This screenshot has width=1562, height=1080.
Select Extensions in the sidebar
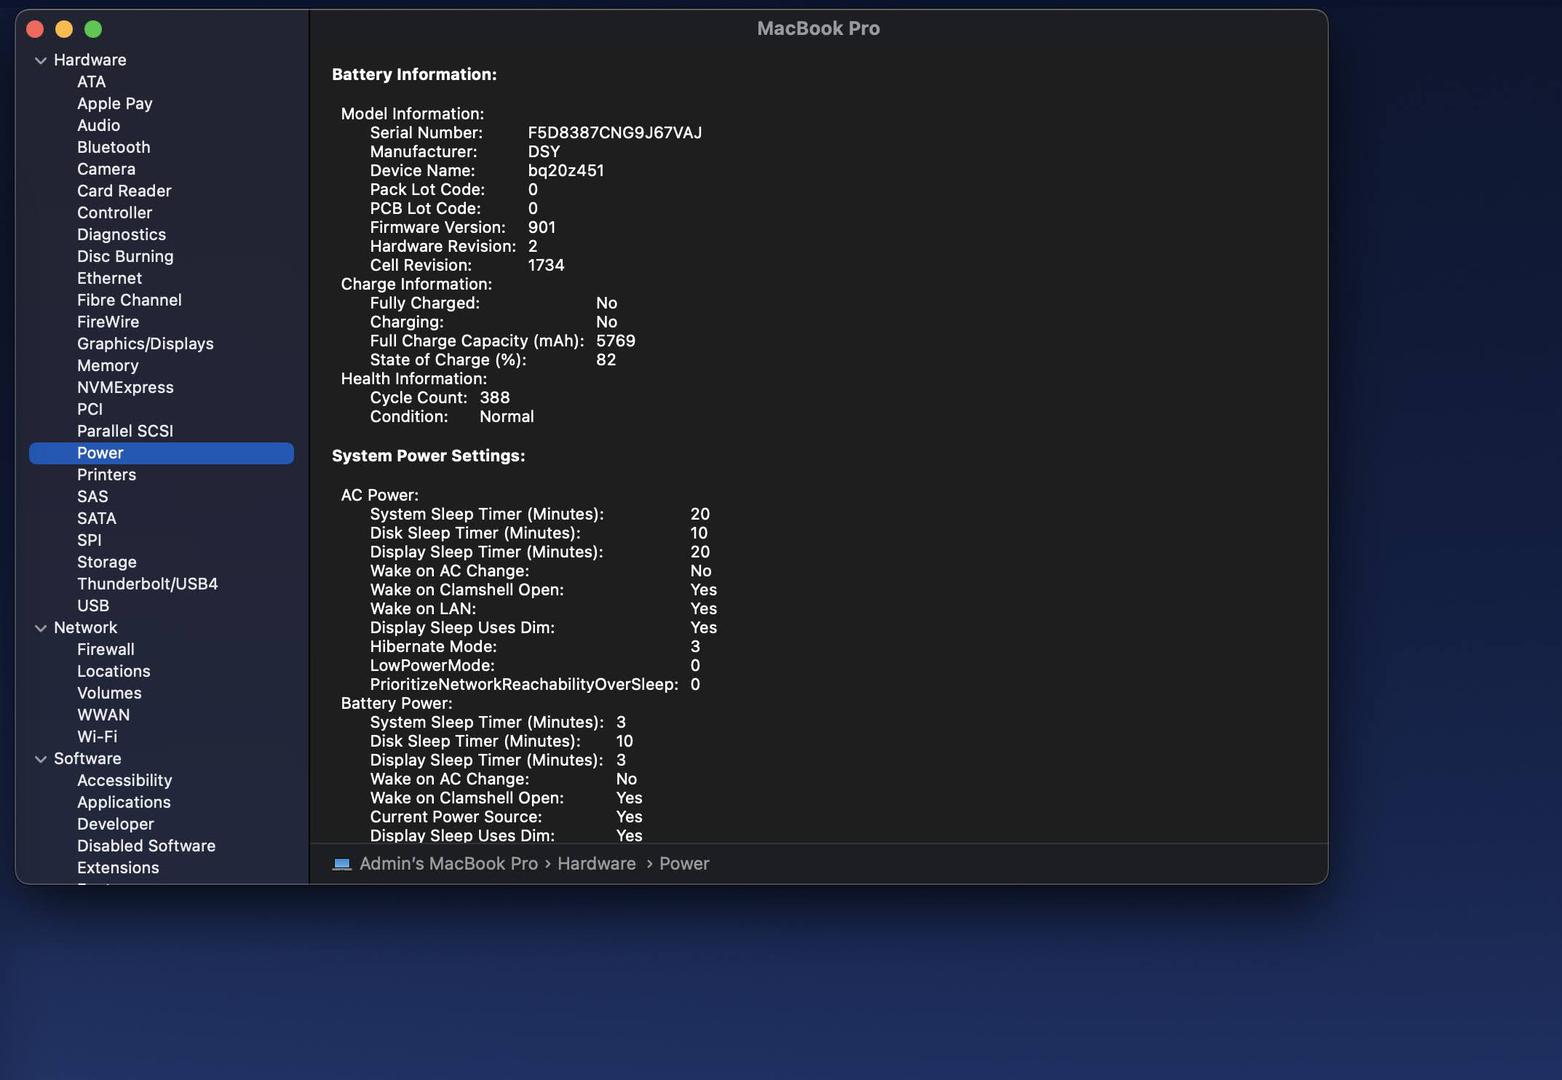118,868
